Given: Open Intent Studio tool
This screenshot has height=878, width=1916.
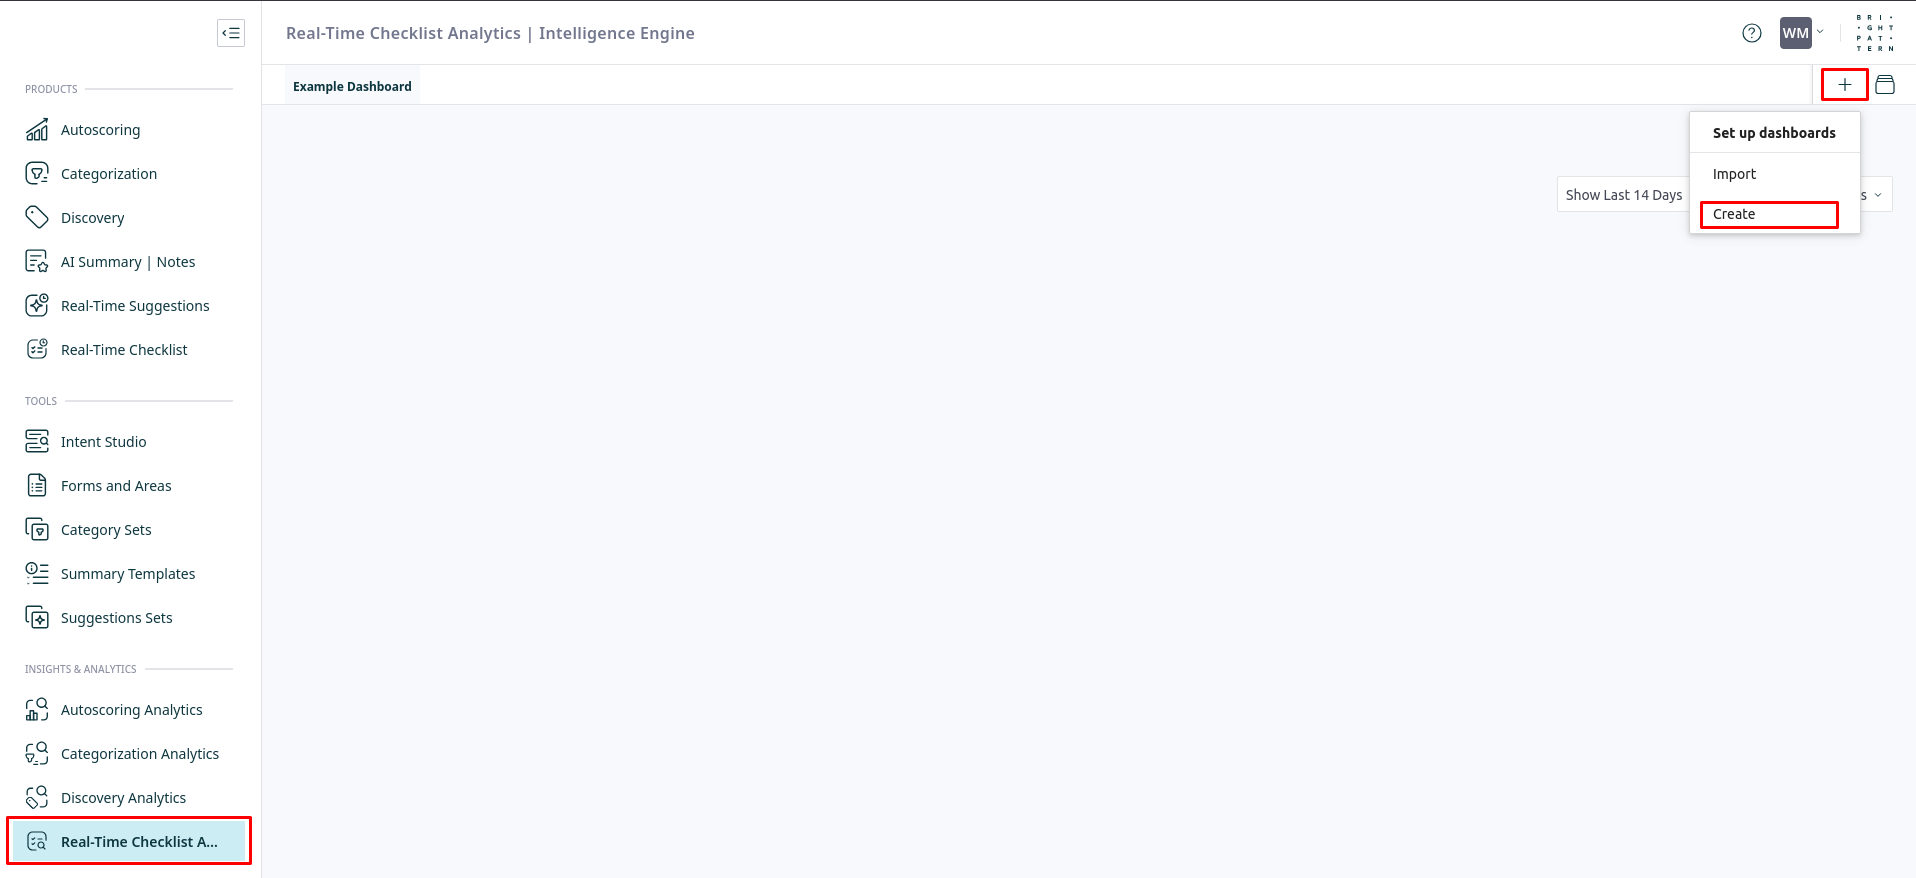Looking at the screenshot, I should pyautogui.click(x=103, y=442).
